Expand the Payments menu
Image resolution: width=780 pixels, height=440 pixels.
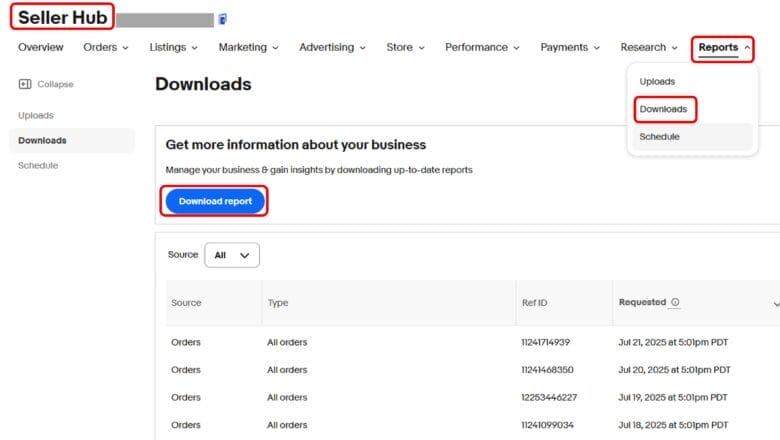(570, 47)
